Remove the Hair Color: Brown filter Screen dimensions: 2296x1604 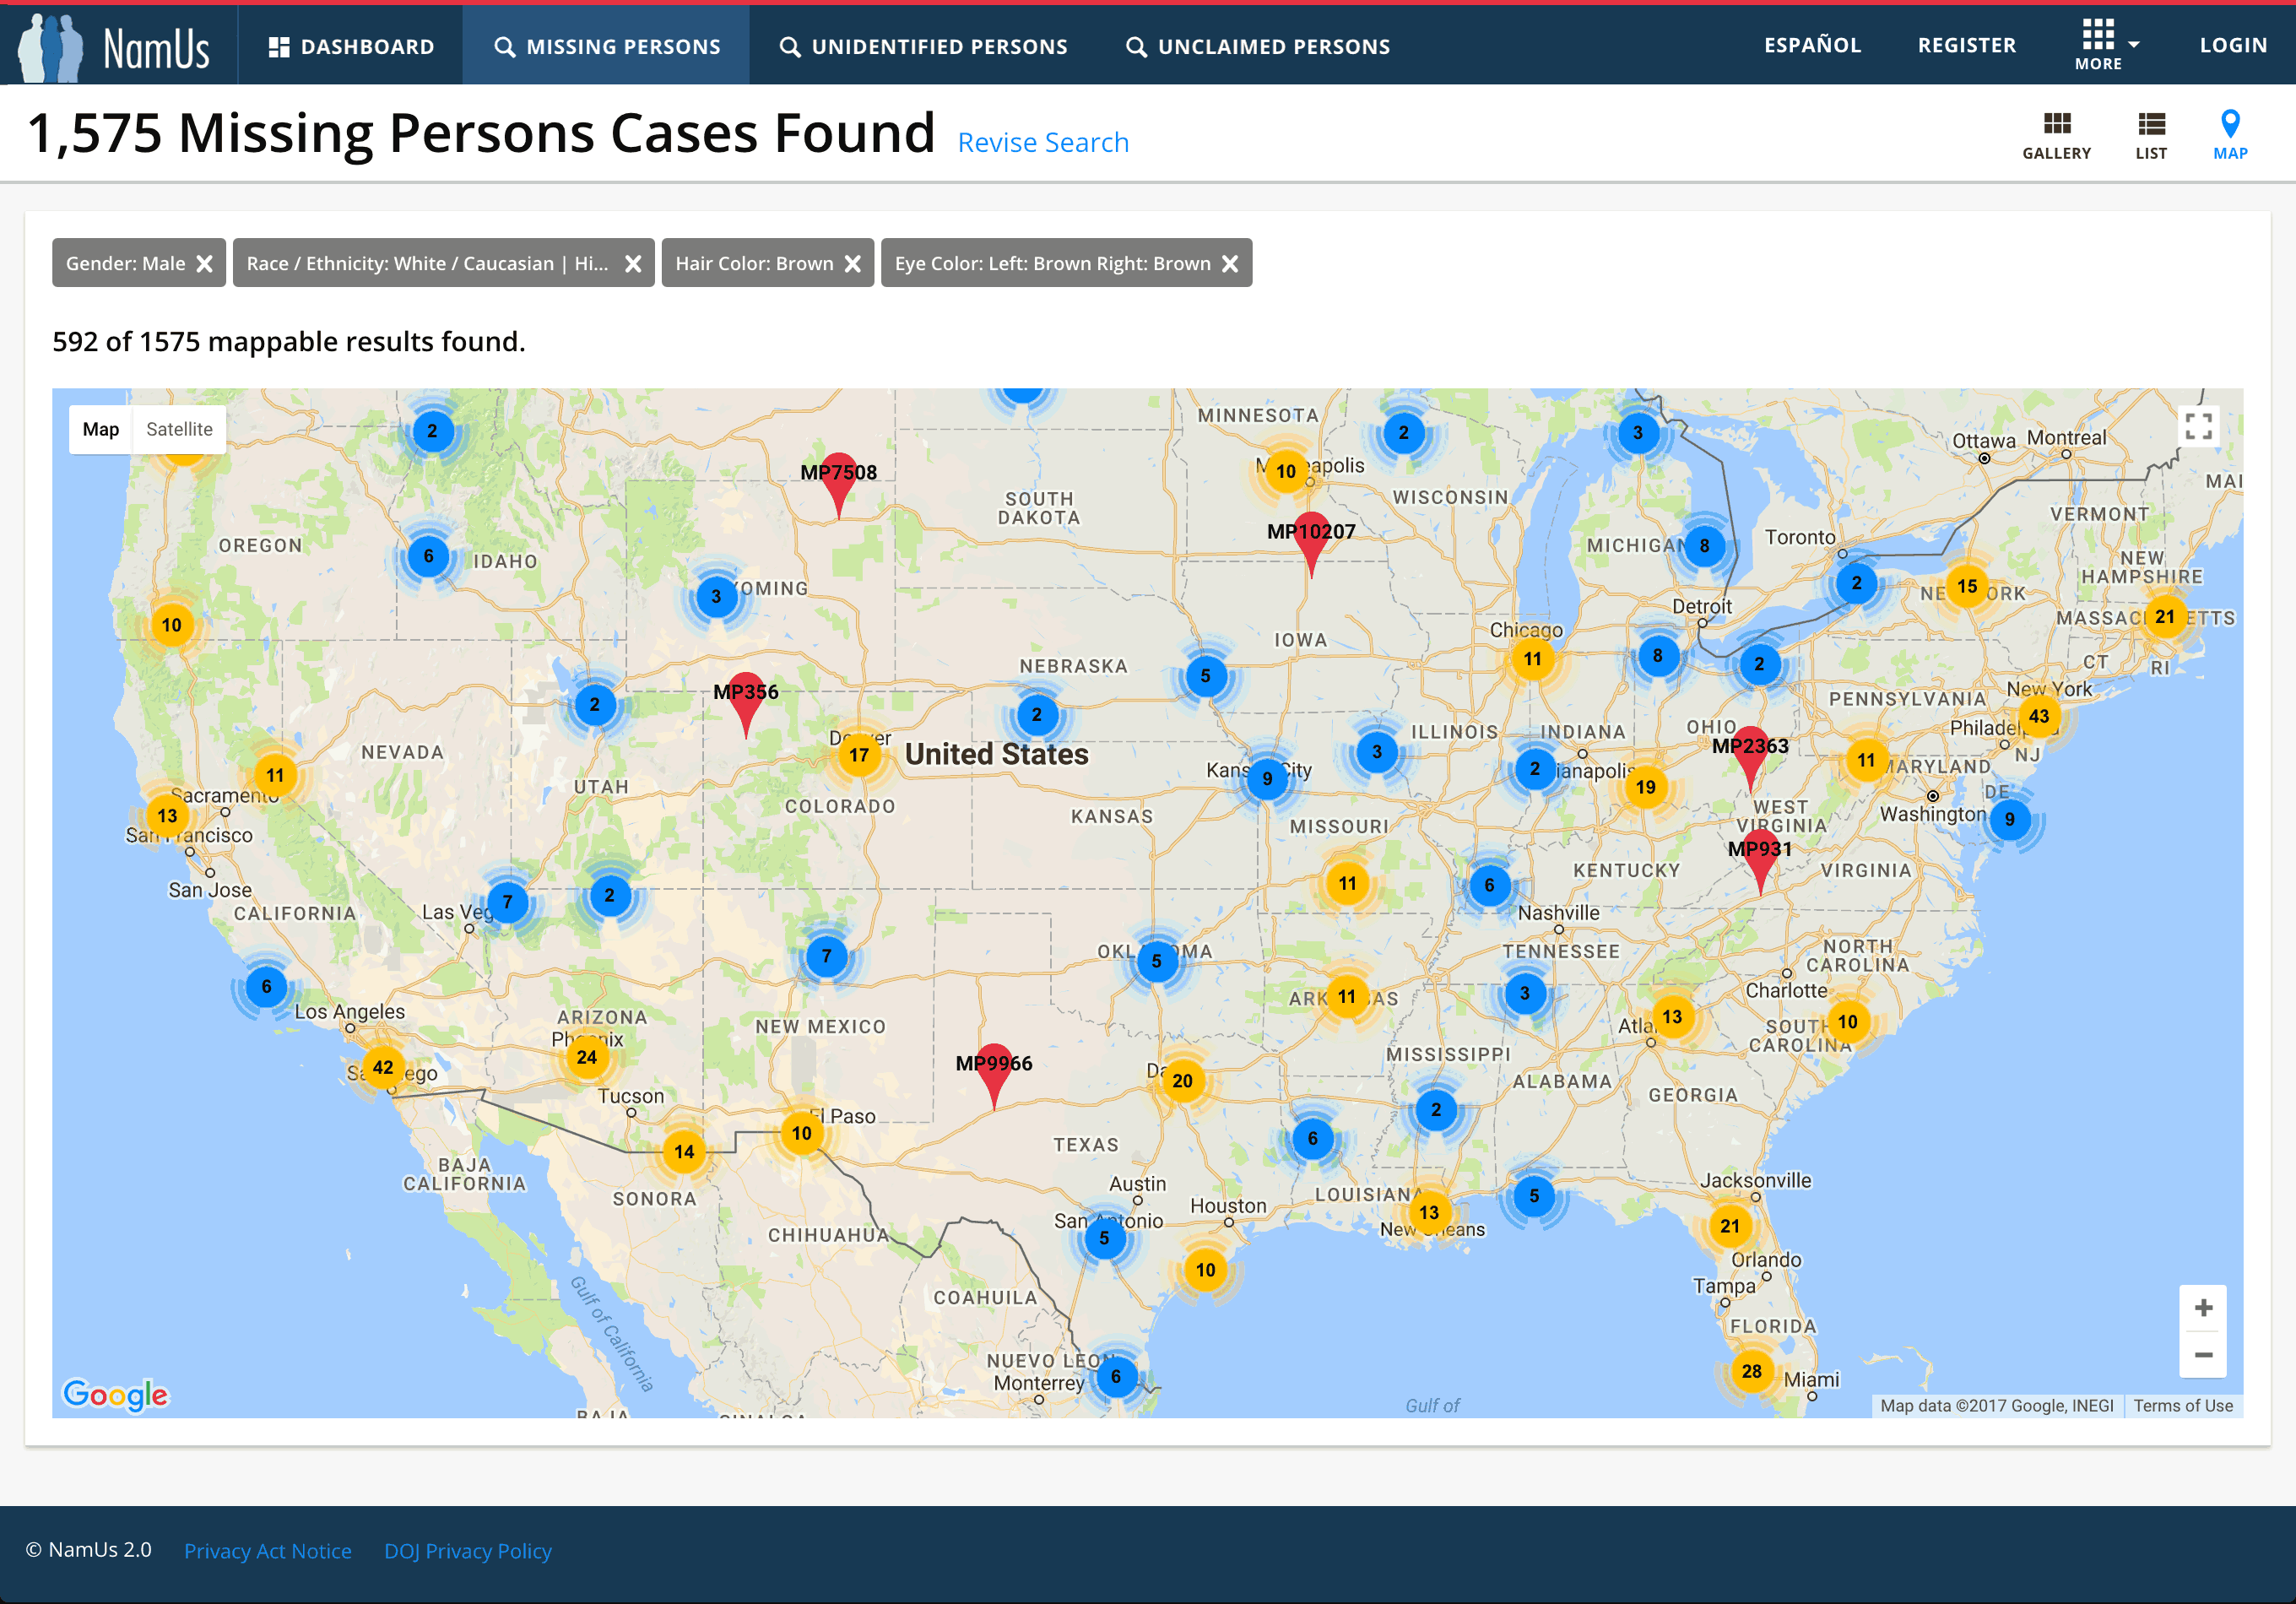[853, 264]
